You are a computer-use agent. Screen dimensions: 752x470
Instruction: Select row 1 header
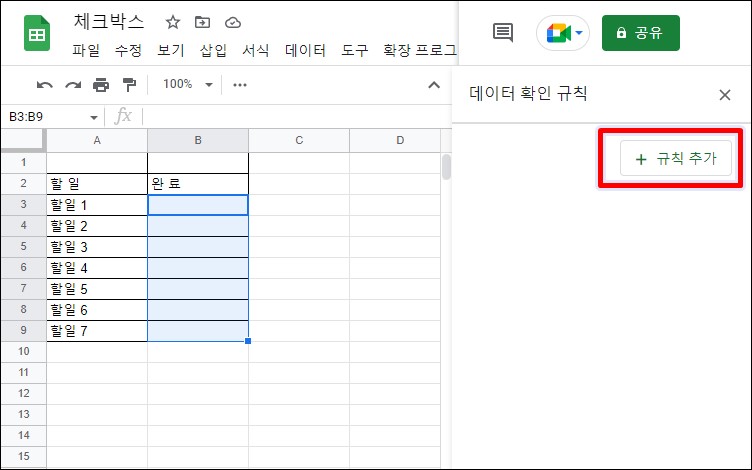coord(24,163)
